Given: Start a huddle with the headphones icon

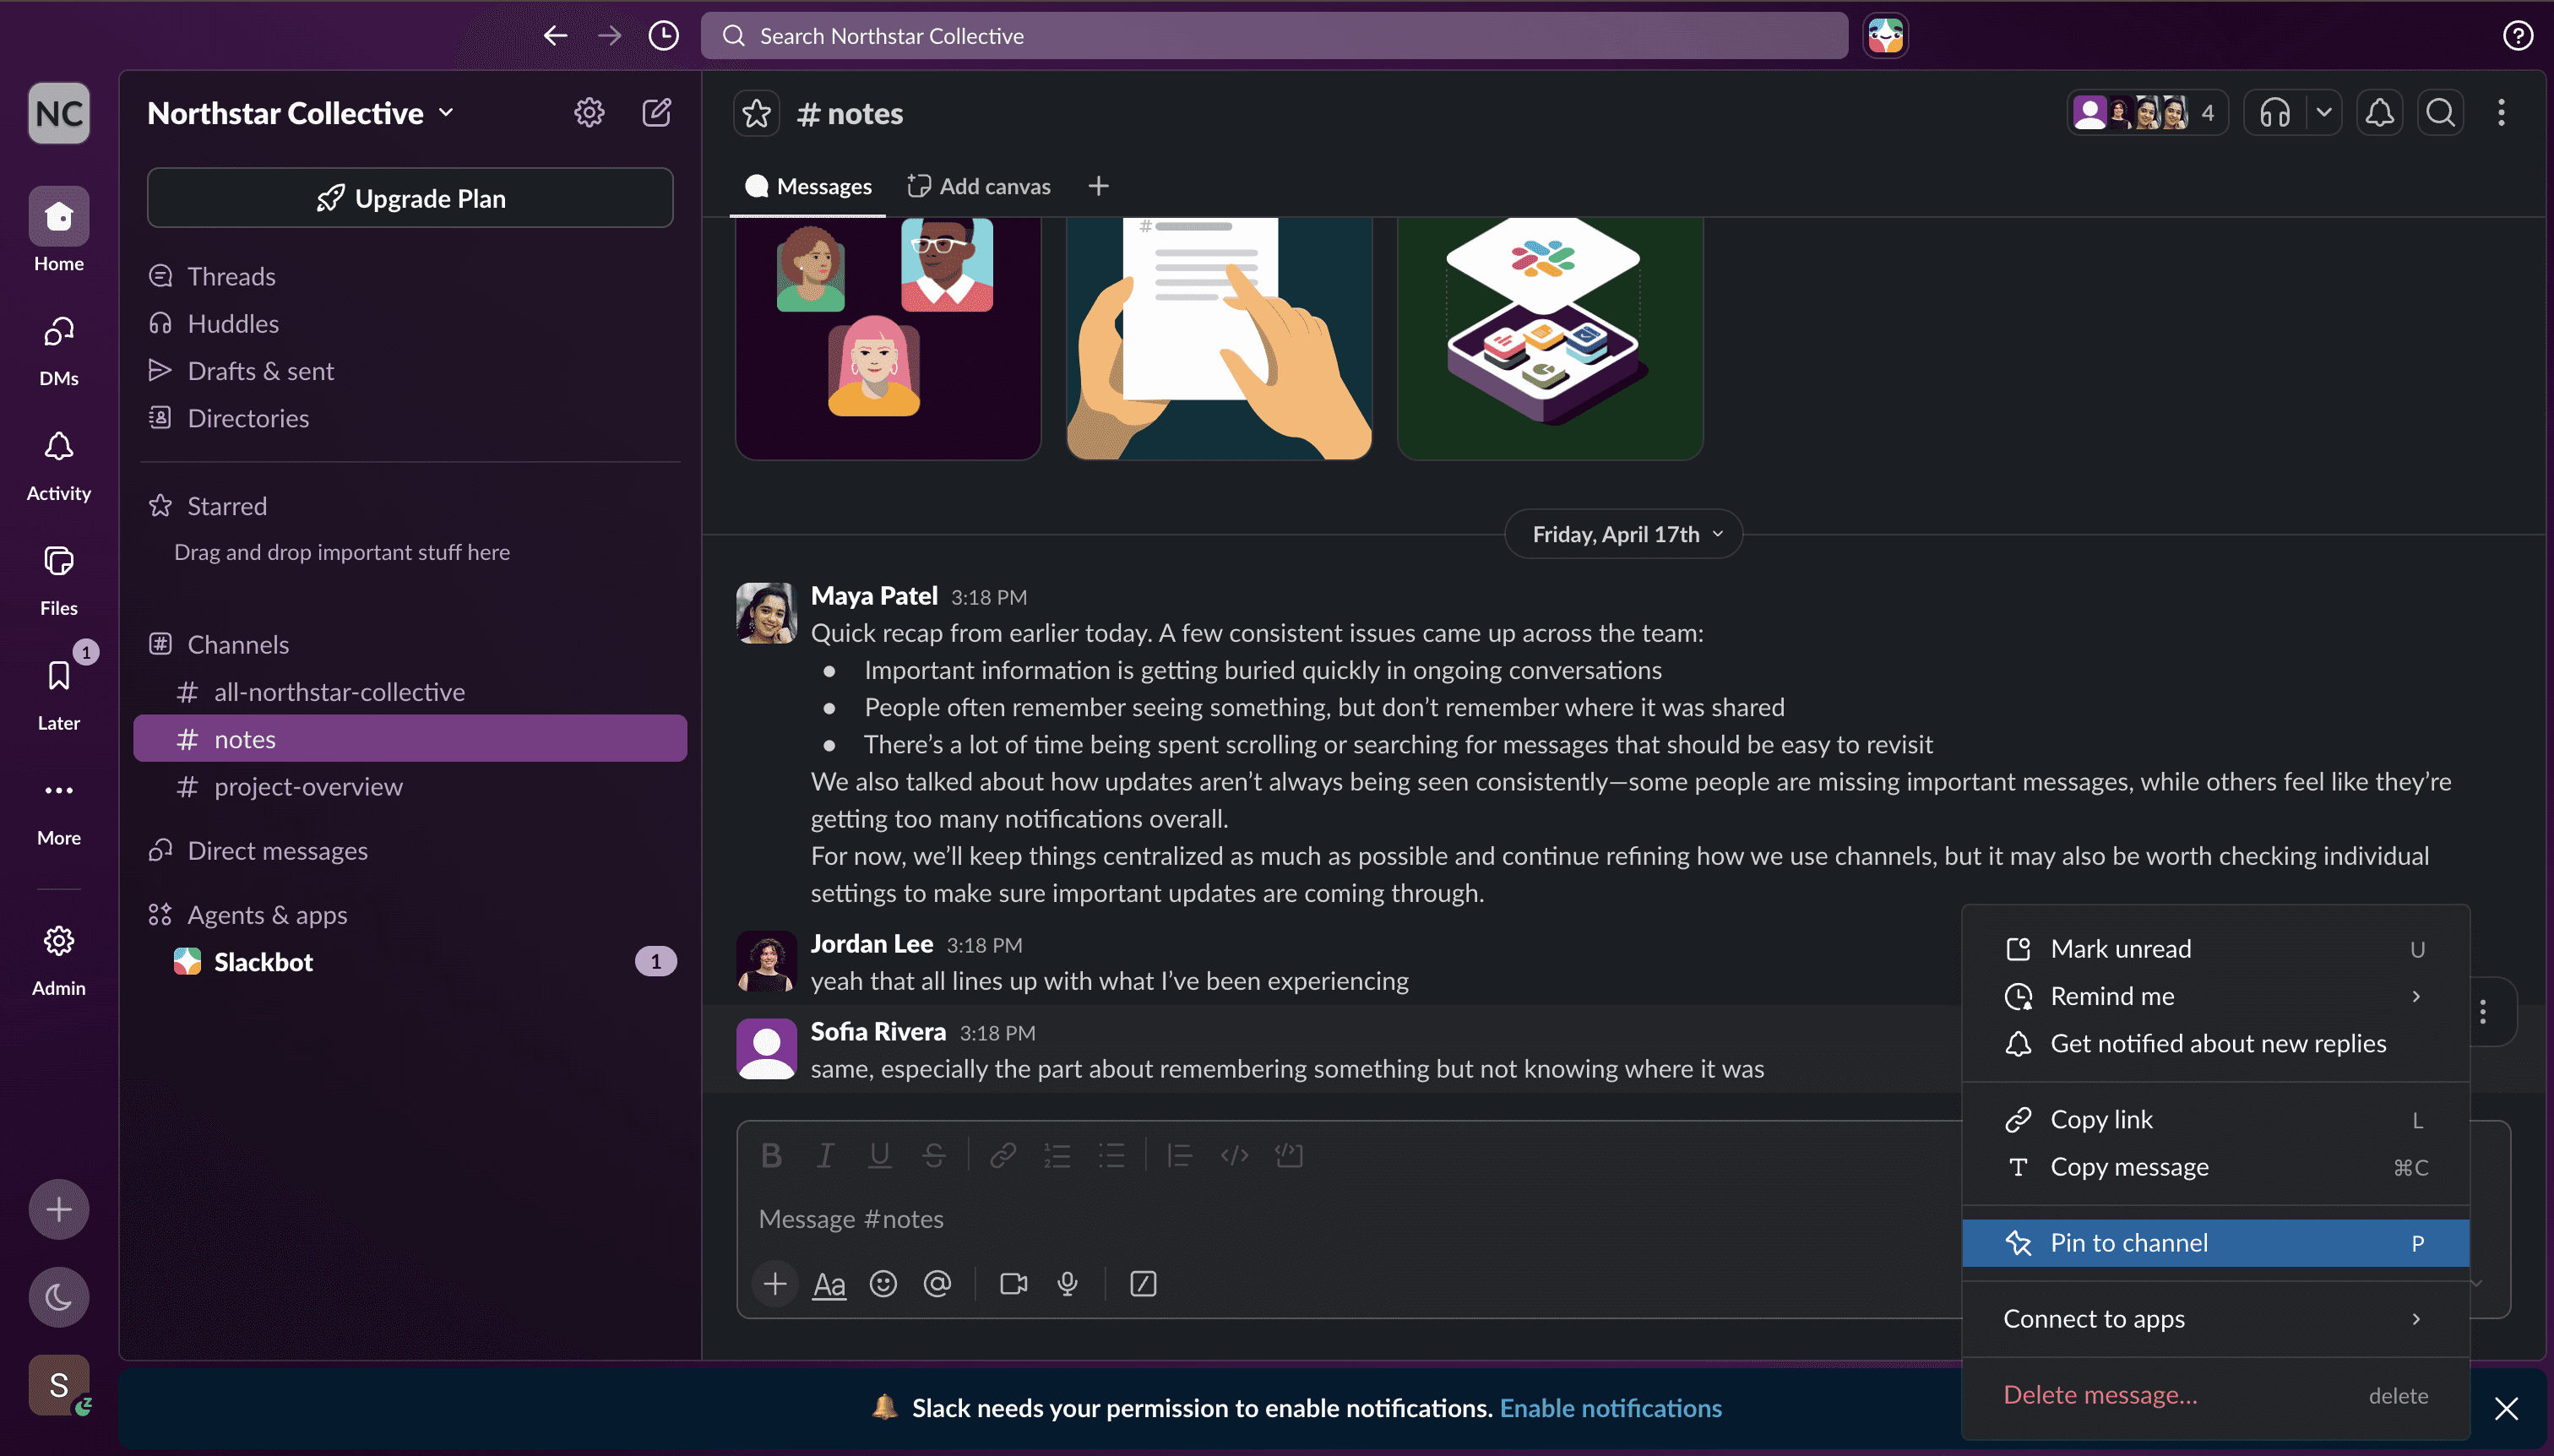Looking at the screenshot, I should tap(2275, 113).
